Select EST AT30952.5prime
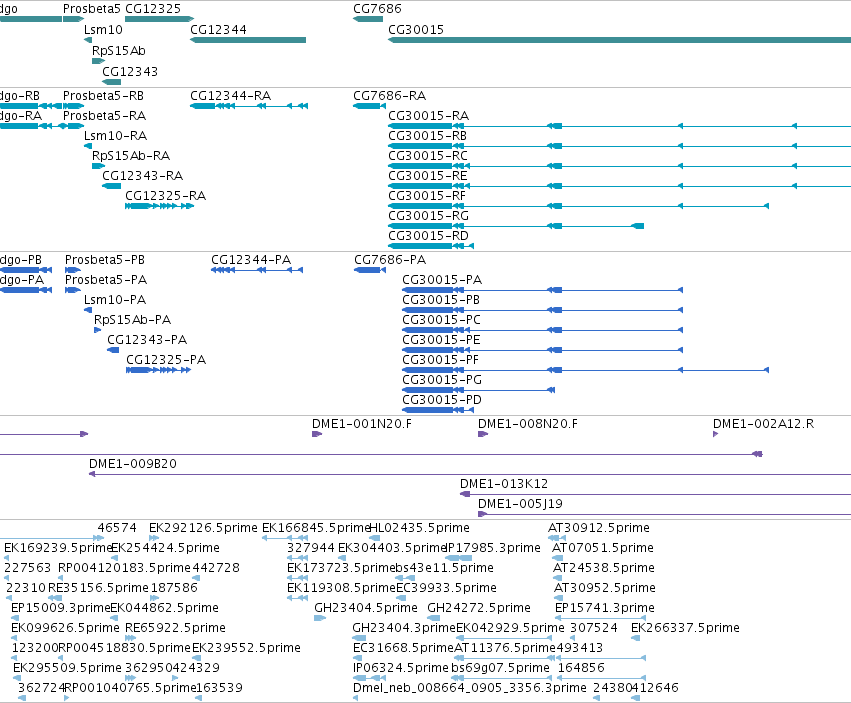This screenshot has height=703, width=851. pos(558,598)
